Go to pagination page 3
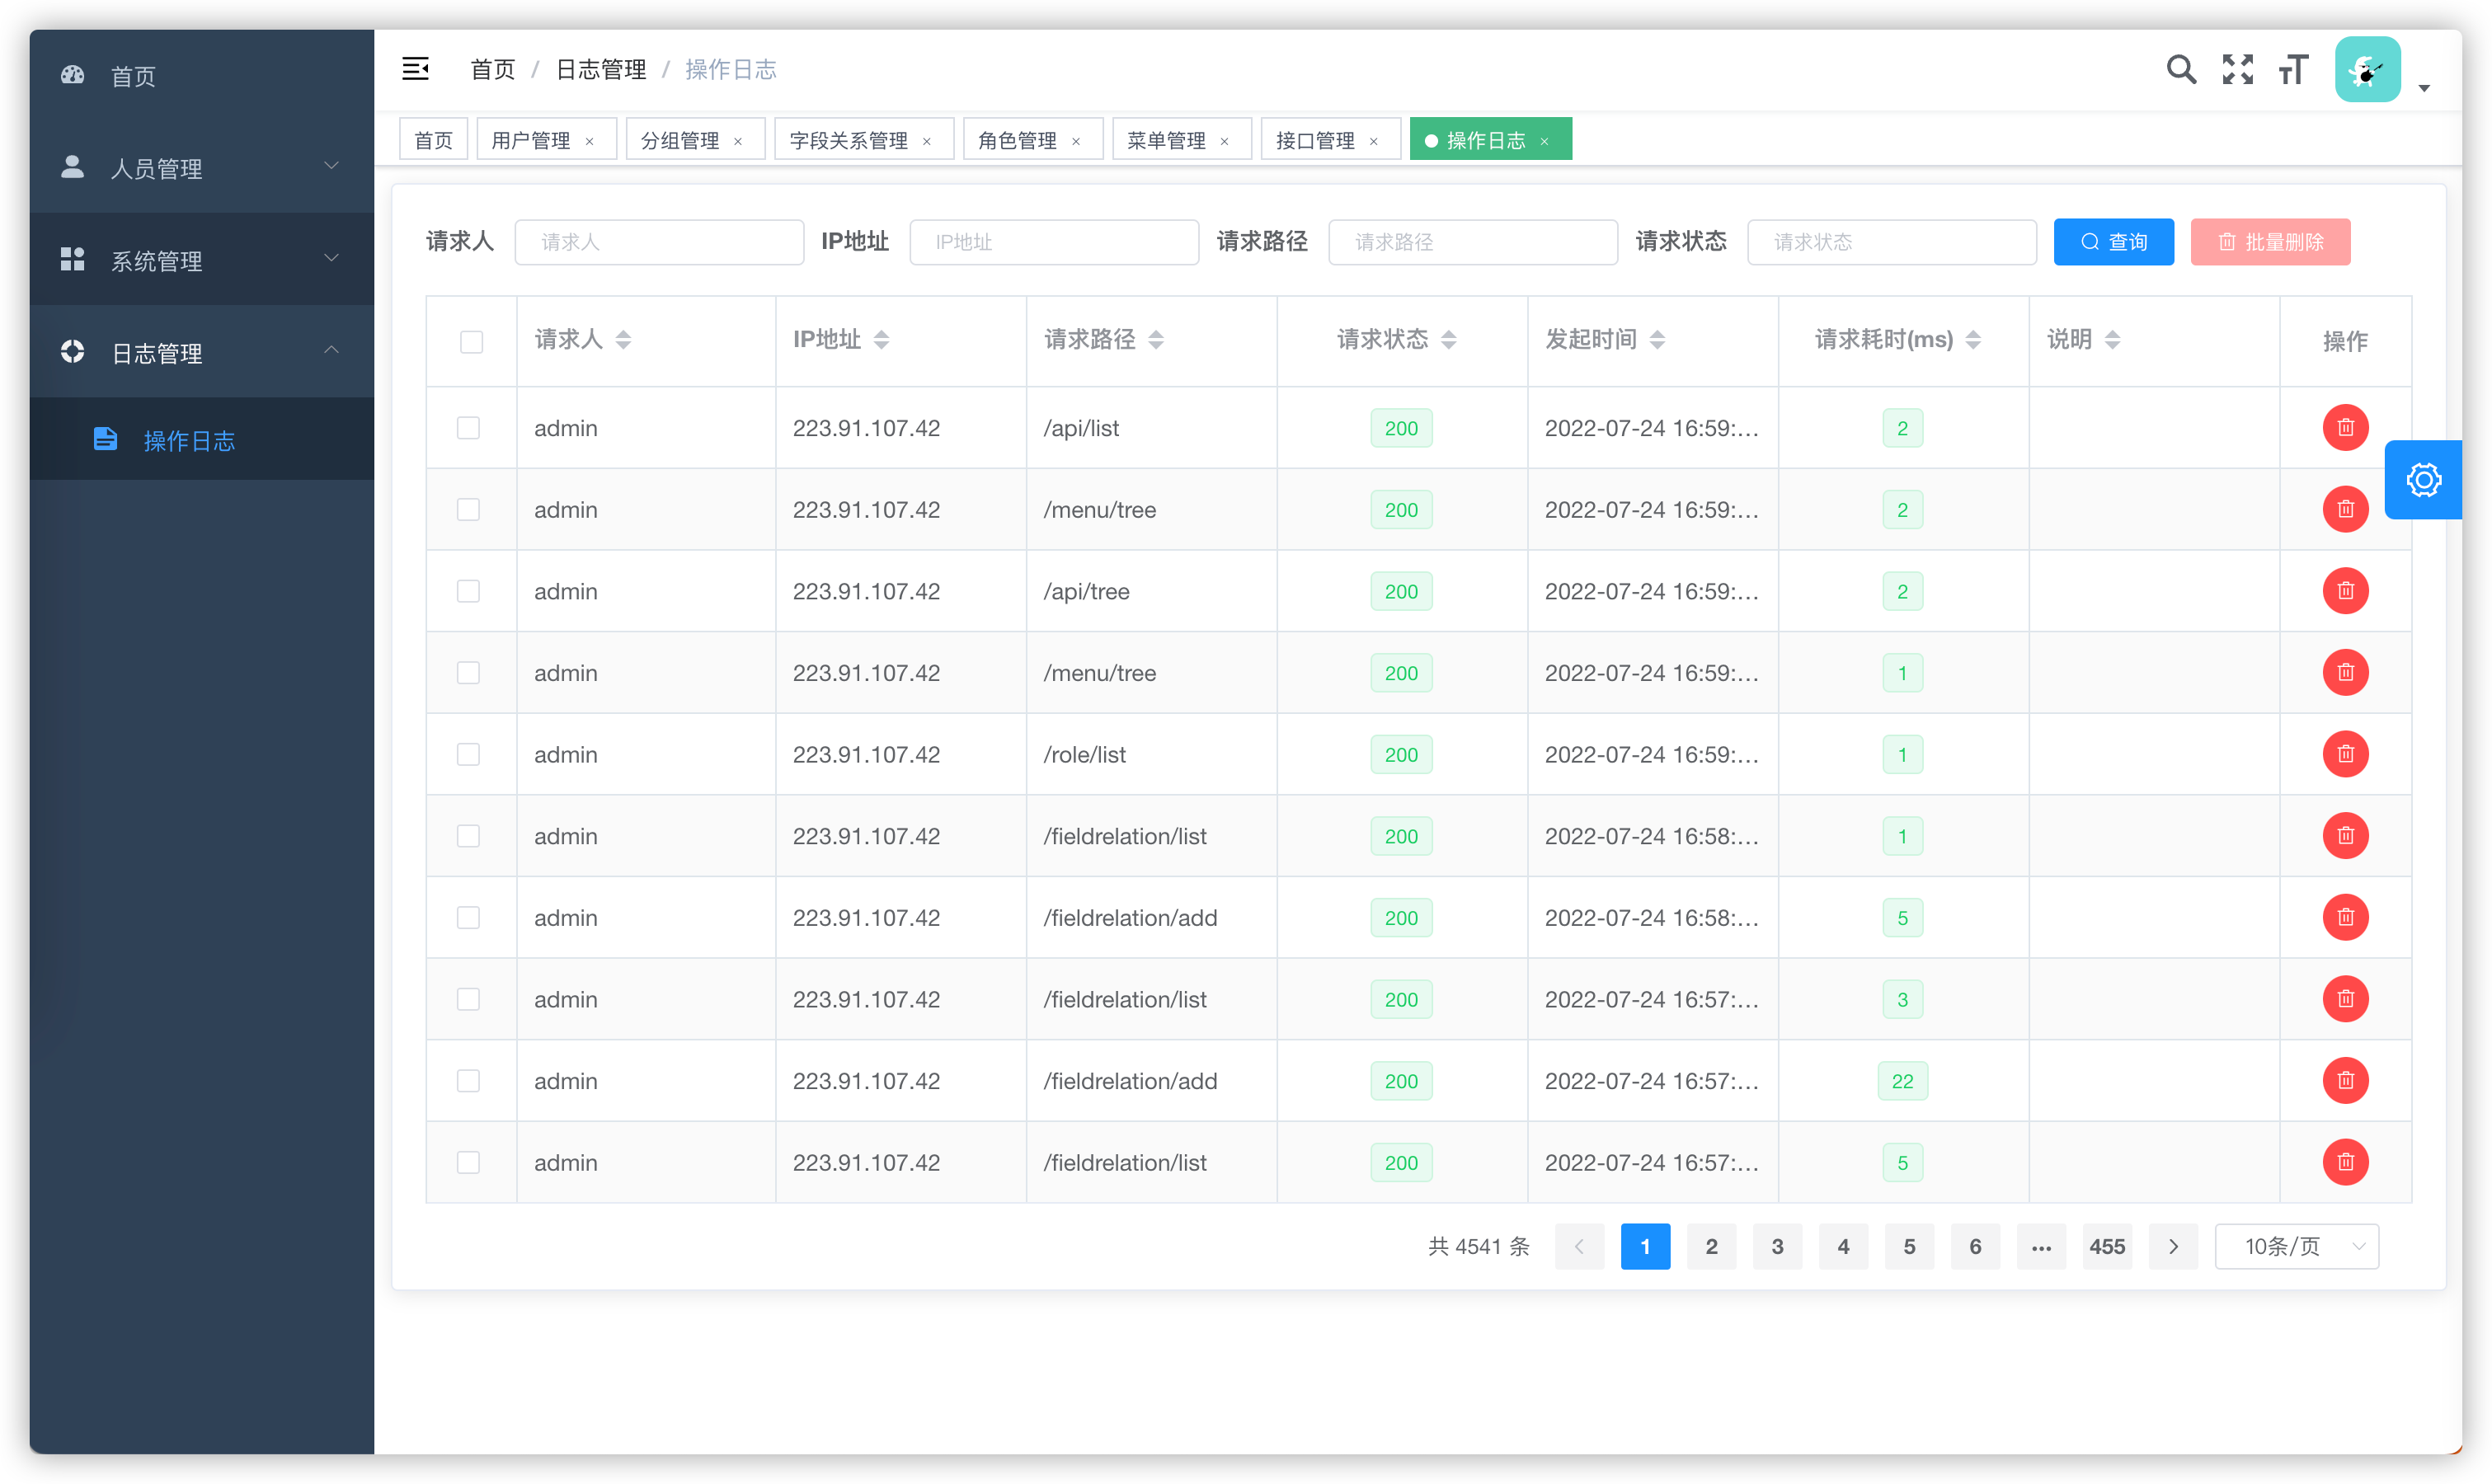This screenshot has height=1484, width=2492. coord(1777,1246)
